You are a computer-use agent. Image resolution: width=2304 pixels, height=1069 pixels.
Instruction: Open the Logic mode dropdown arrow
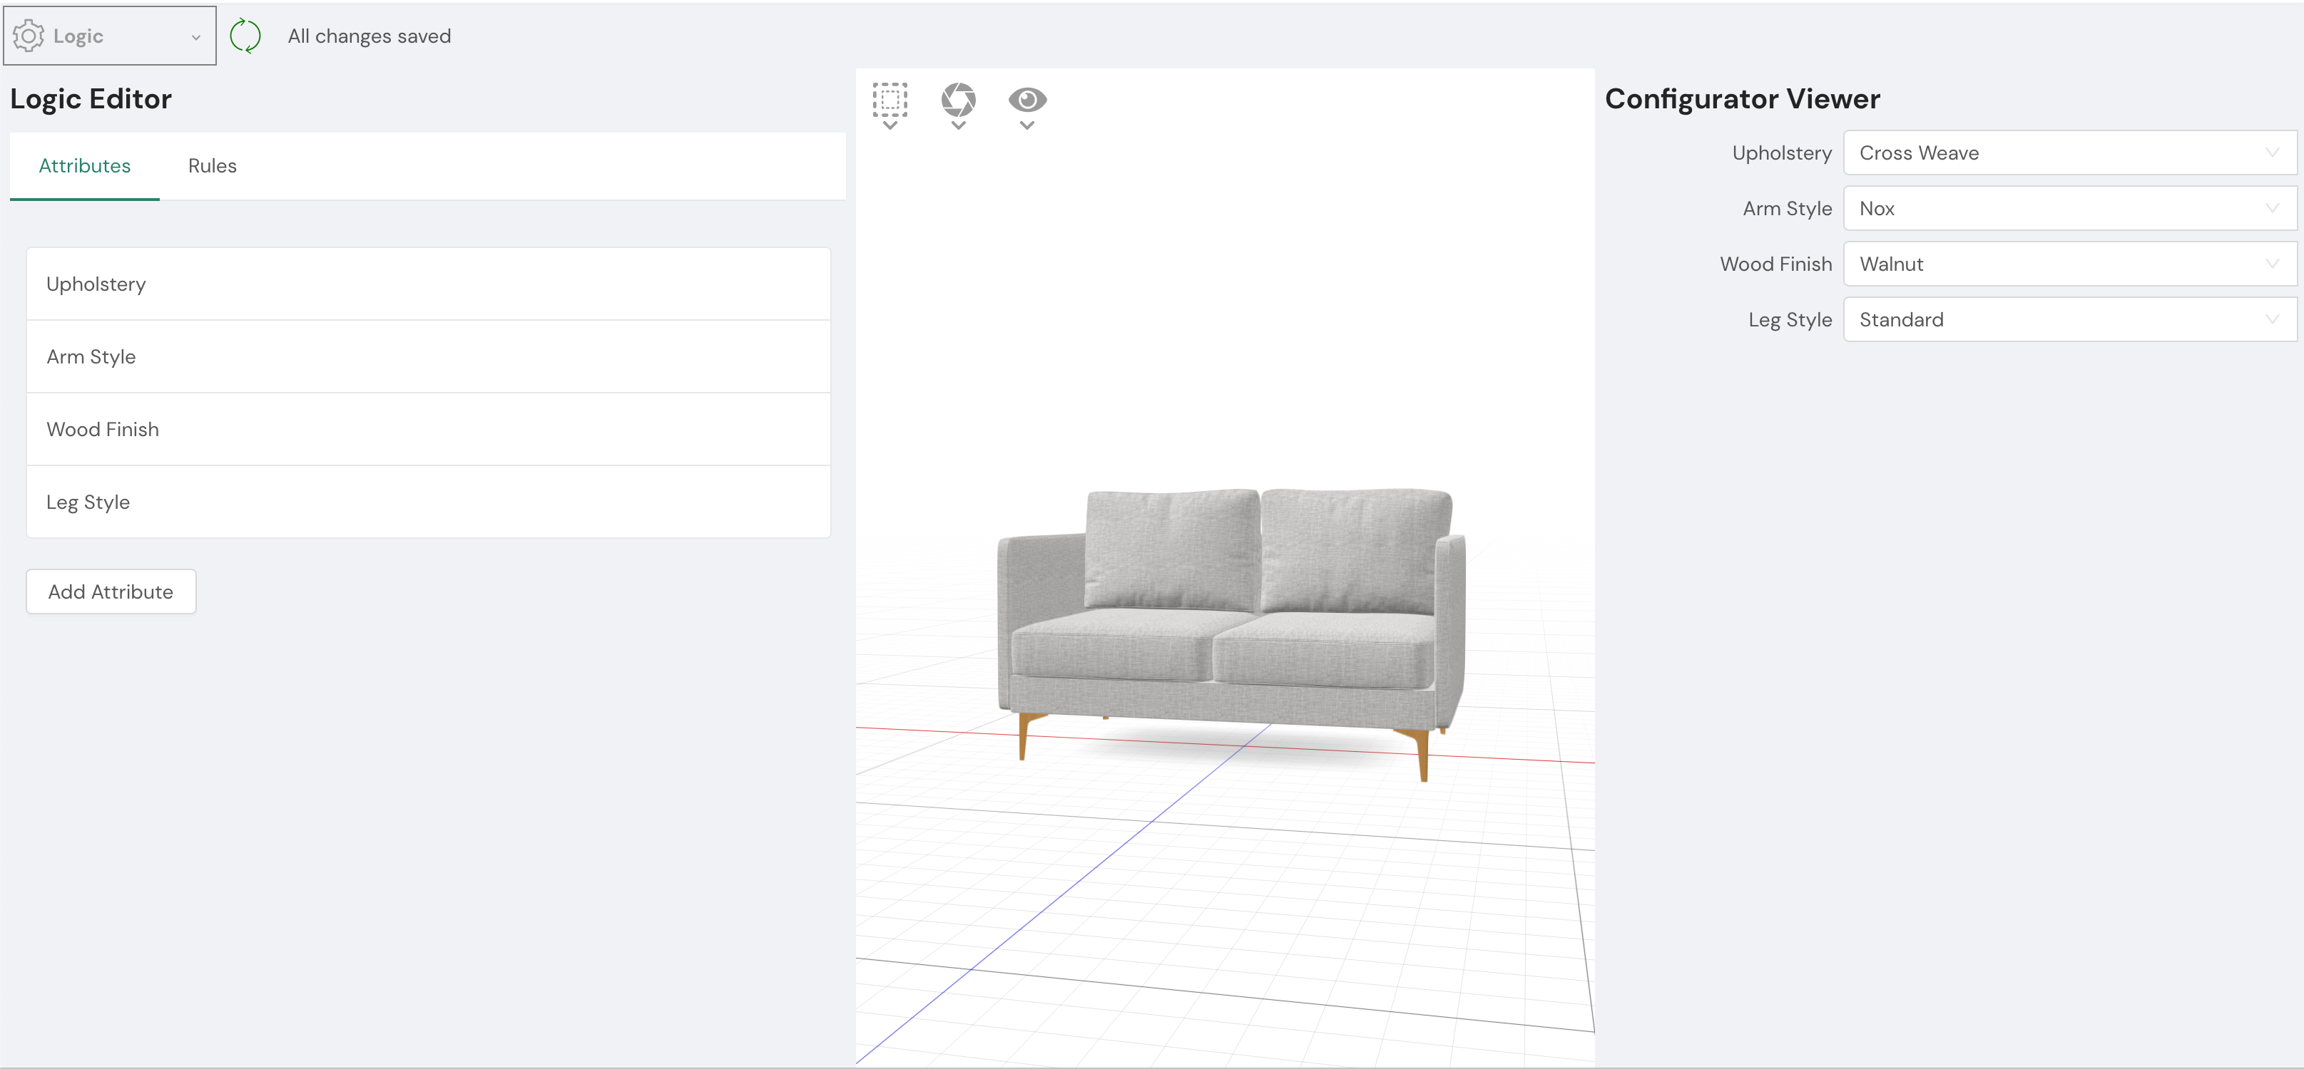tap(196, 37)
